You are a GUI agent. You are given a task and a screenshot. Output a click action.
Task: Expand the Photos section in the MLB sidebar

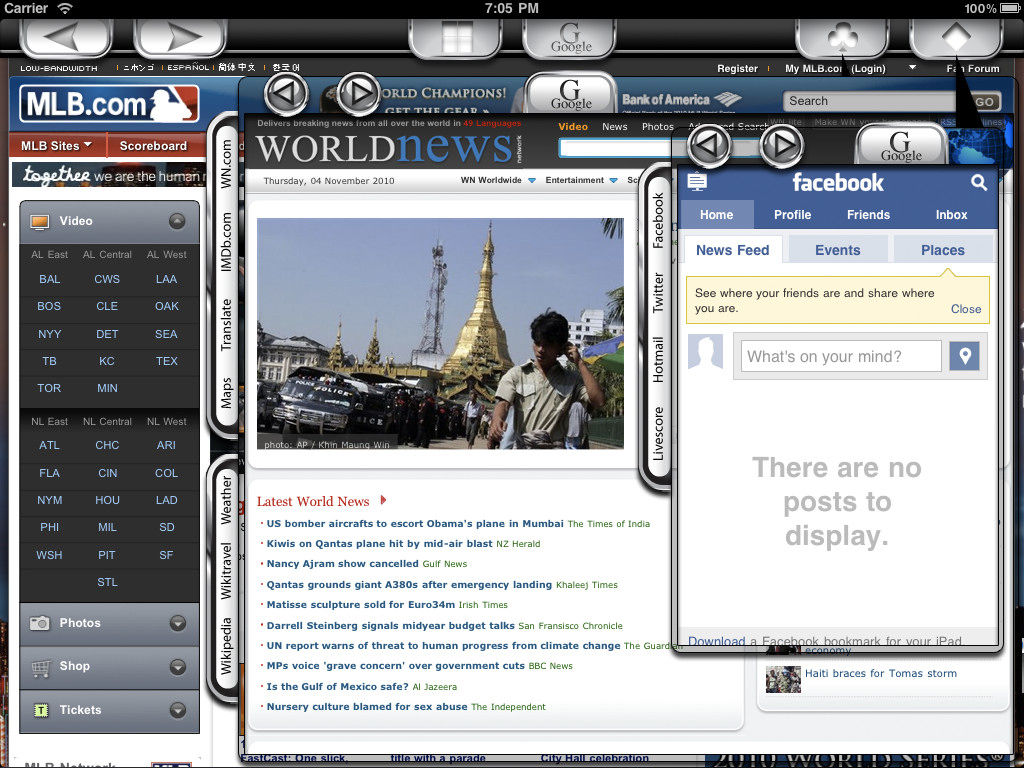178,624
